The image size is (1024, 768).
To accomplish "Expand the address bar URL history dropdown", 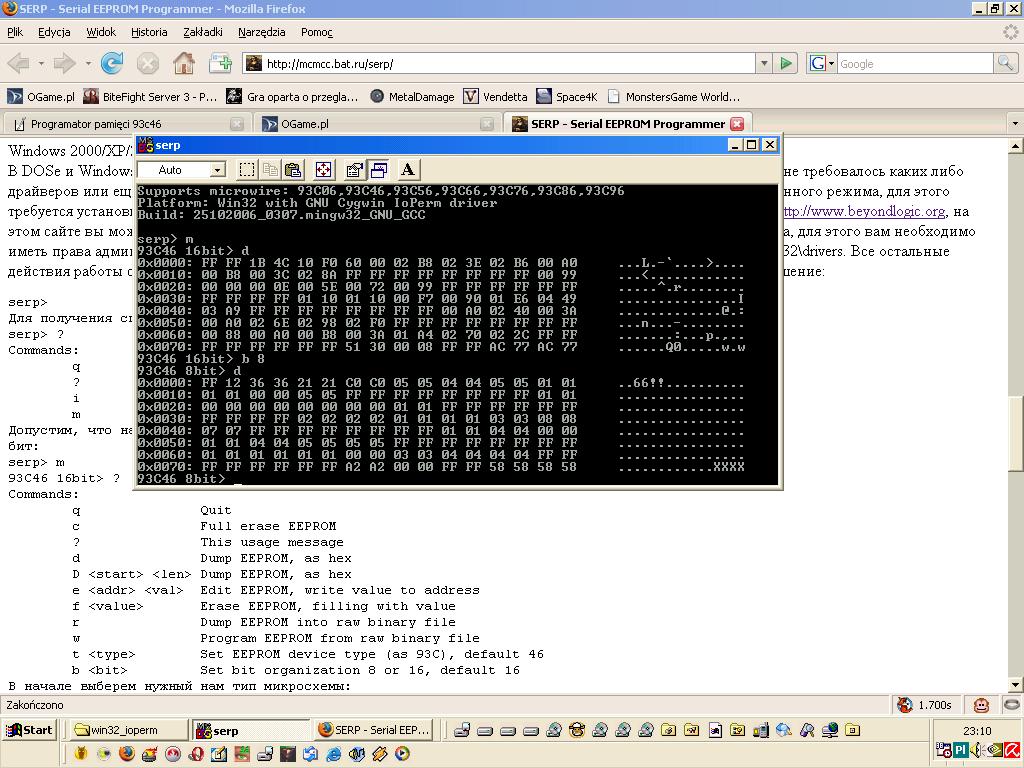I will pos(765,64).
